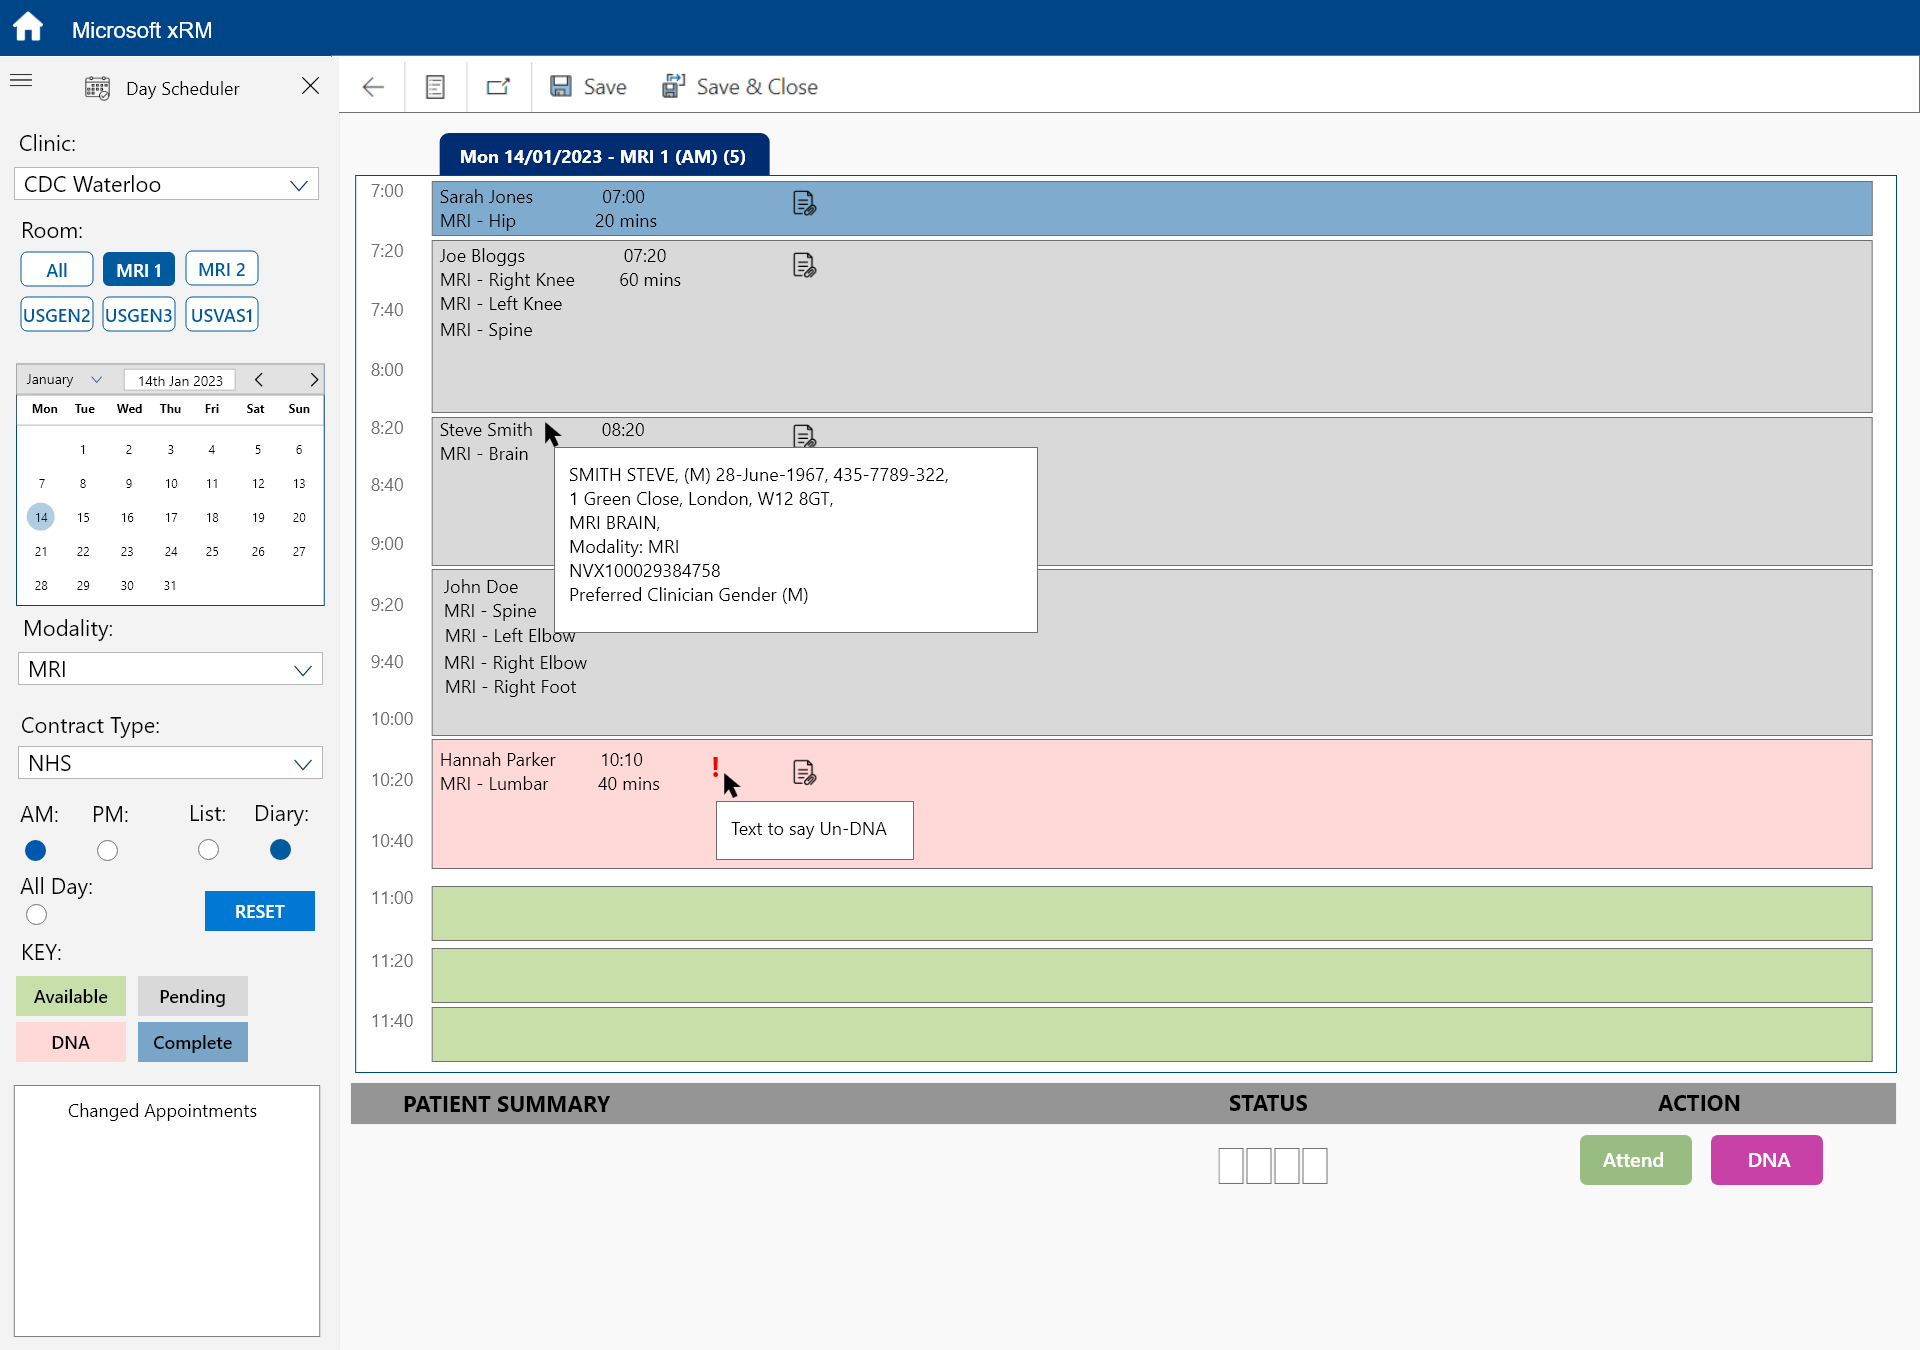Screen dimensions: 1920x1350
Task: Click red exclamation on Hannah Parker appointment
Action: [715, 767]
